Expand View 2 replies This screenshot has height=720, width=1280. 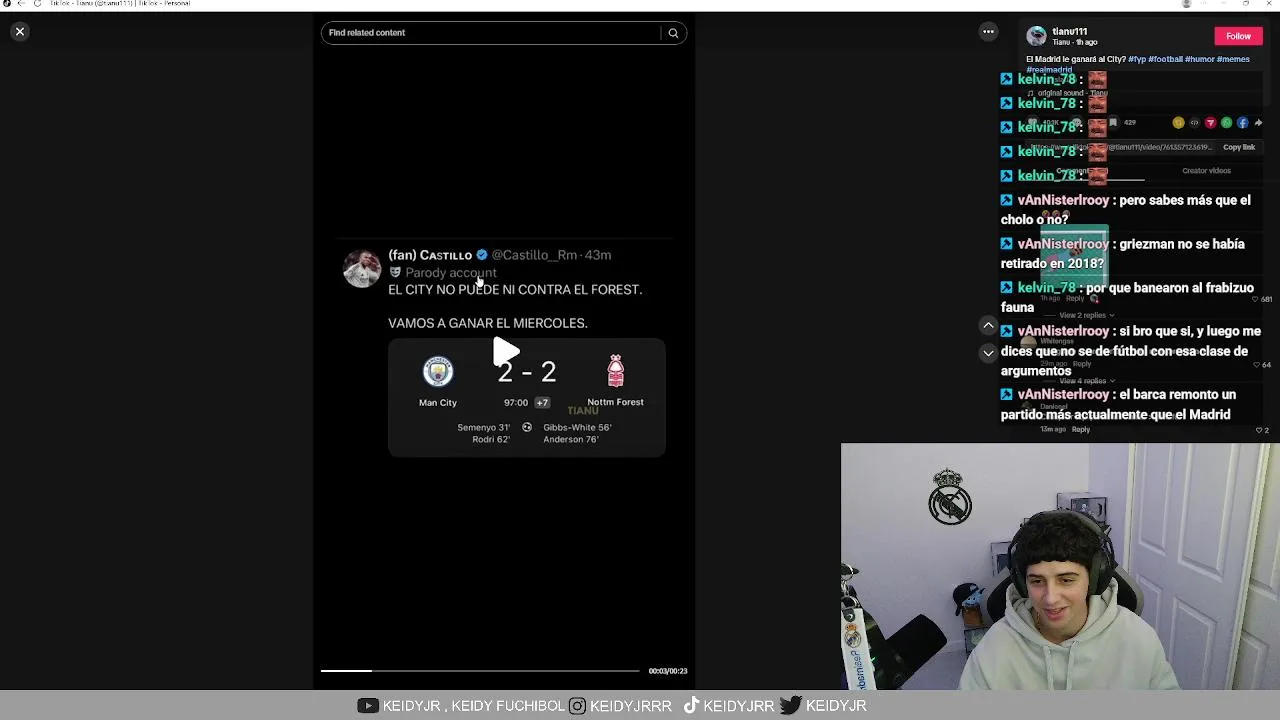pyautogui.click(x=1086, y=315)
